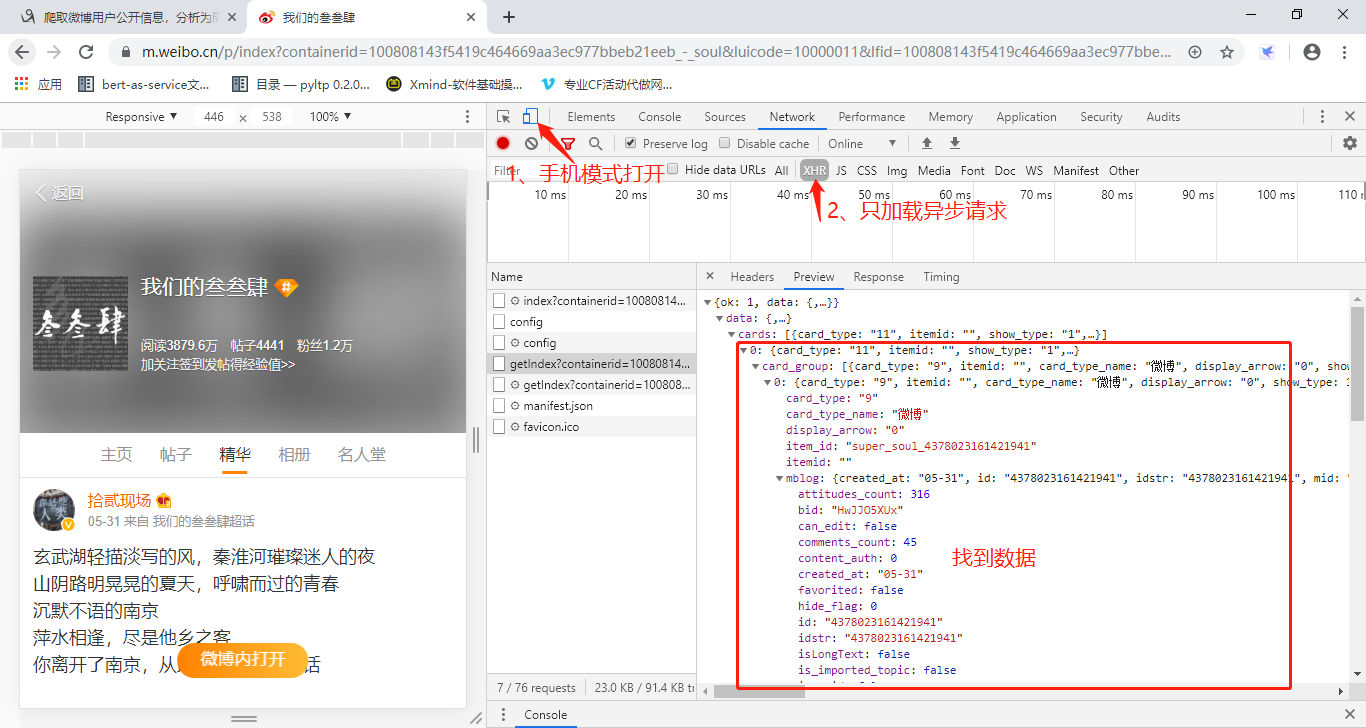Viewport: 1366px width, 728px height.
Task: Filter requests by XHR type
Action: tap(814, 171)
